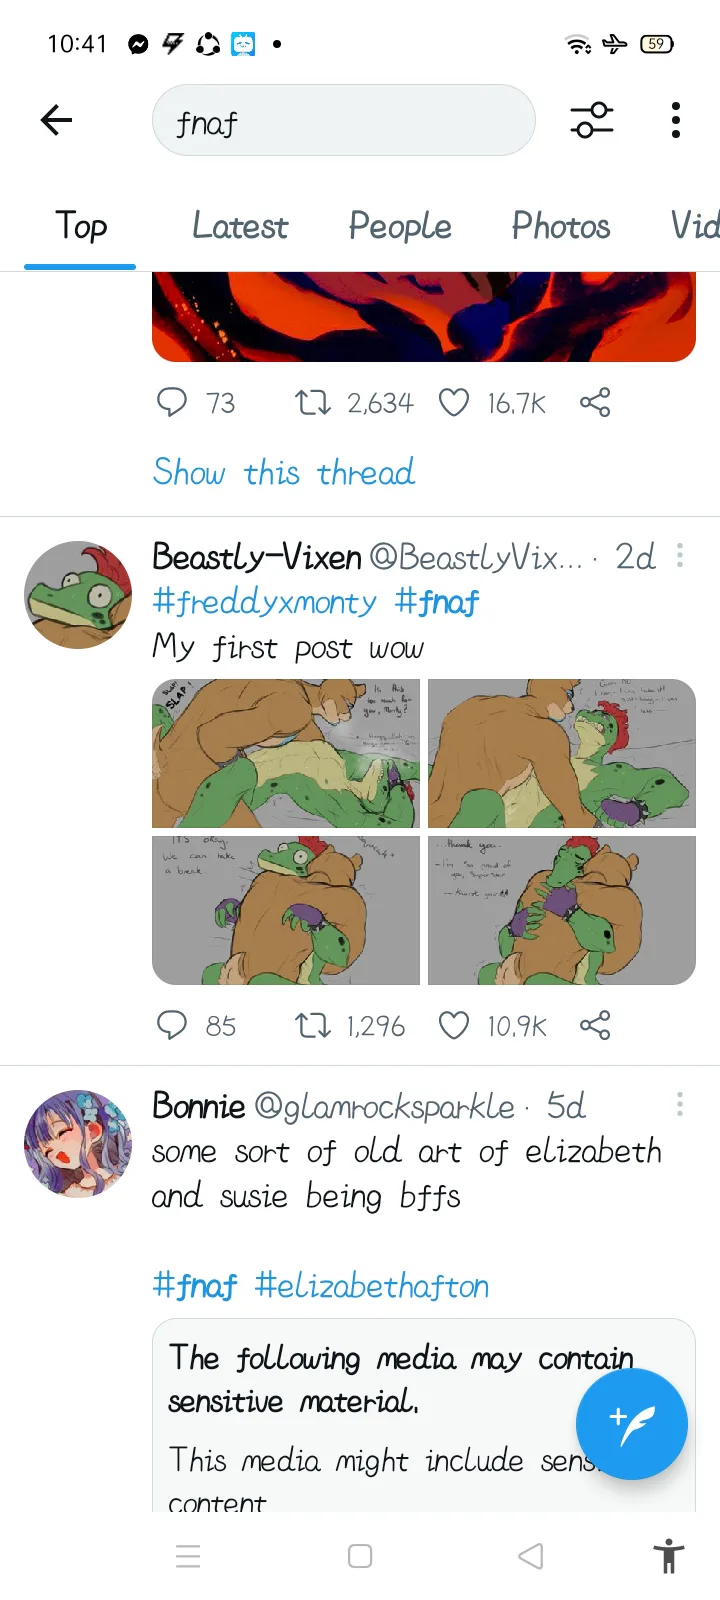Open the #elizabethafton hashtag
The width and height of the screenshot is (720, 1600).
372,1285
